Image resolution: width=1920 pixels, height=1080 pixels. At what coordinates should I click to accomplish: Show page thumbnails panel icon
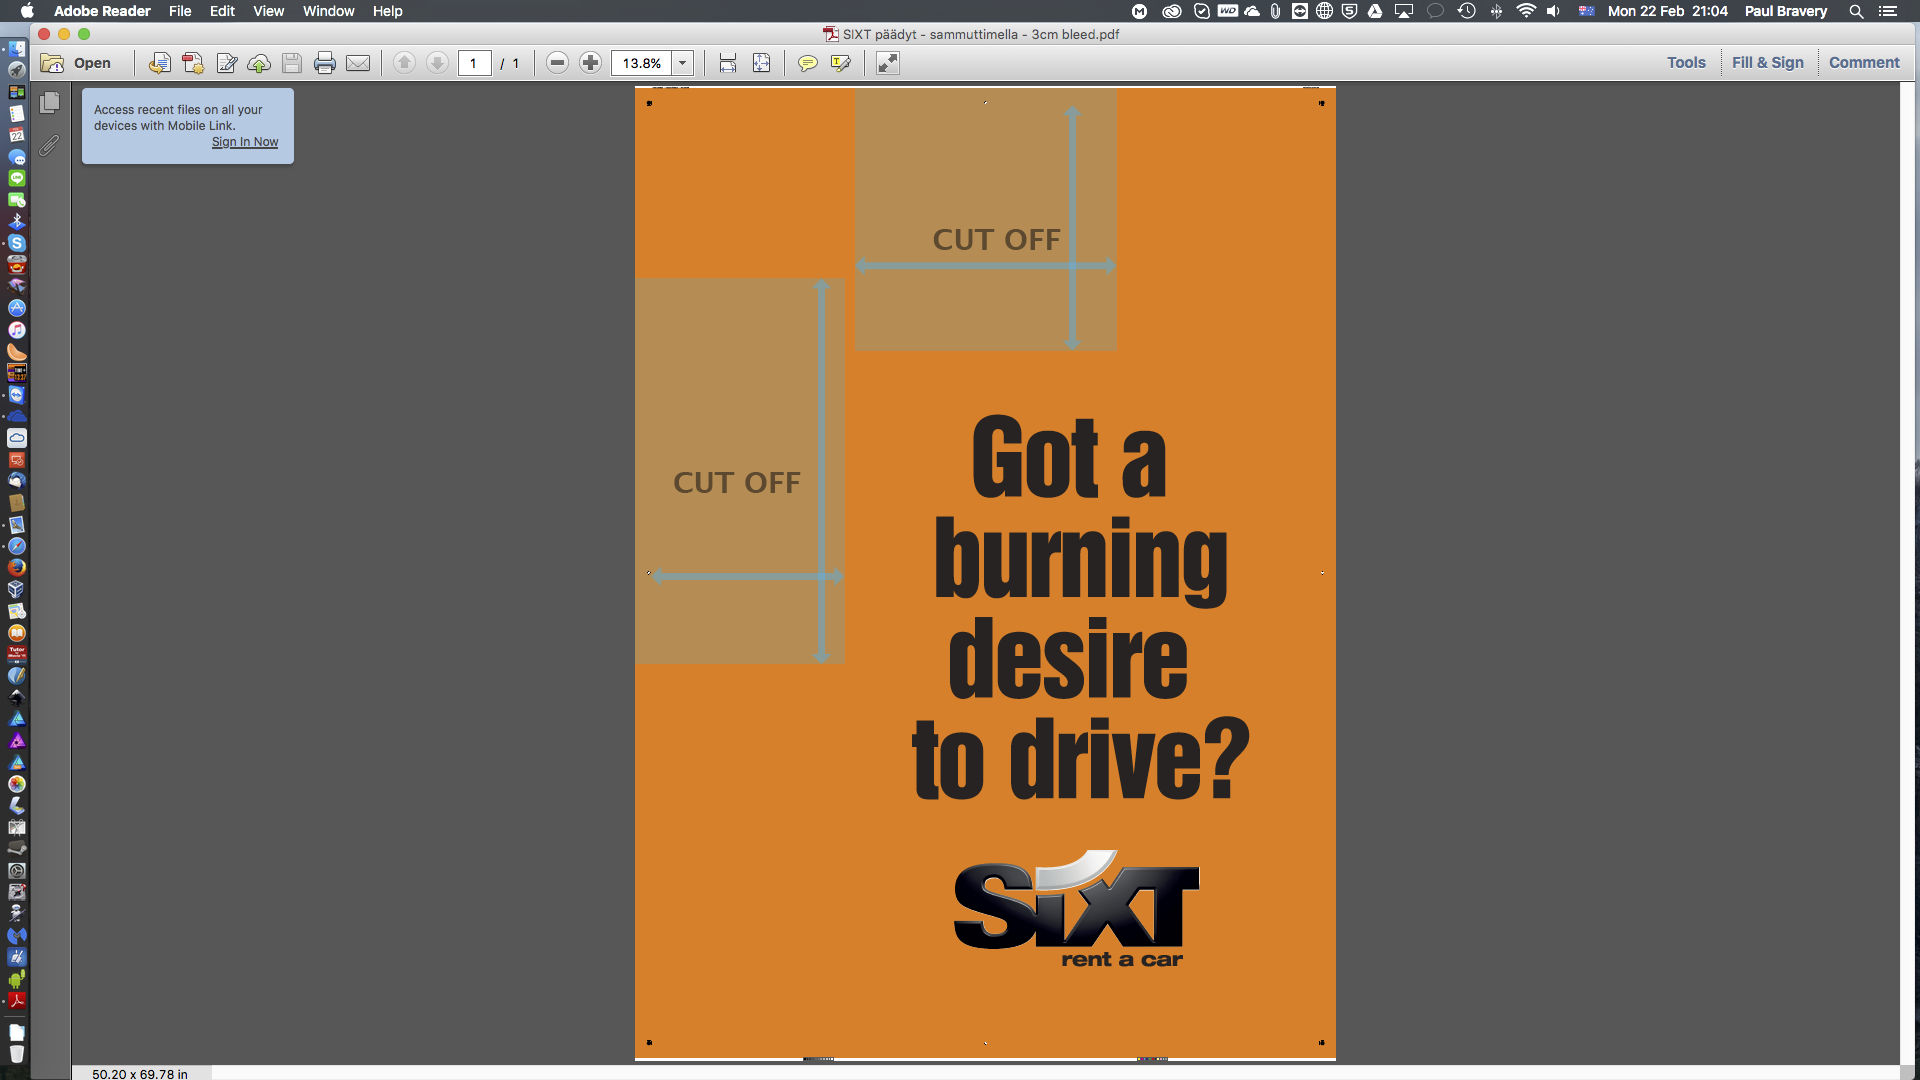50,102
